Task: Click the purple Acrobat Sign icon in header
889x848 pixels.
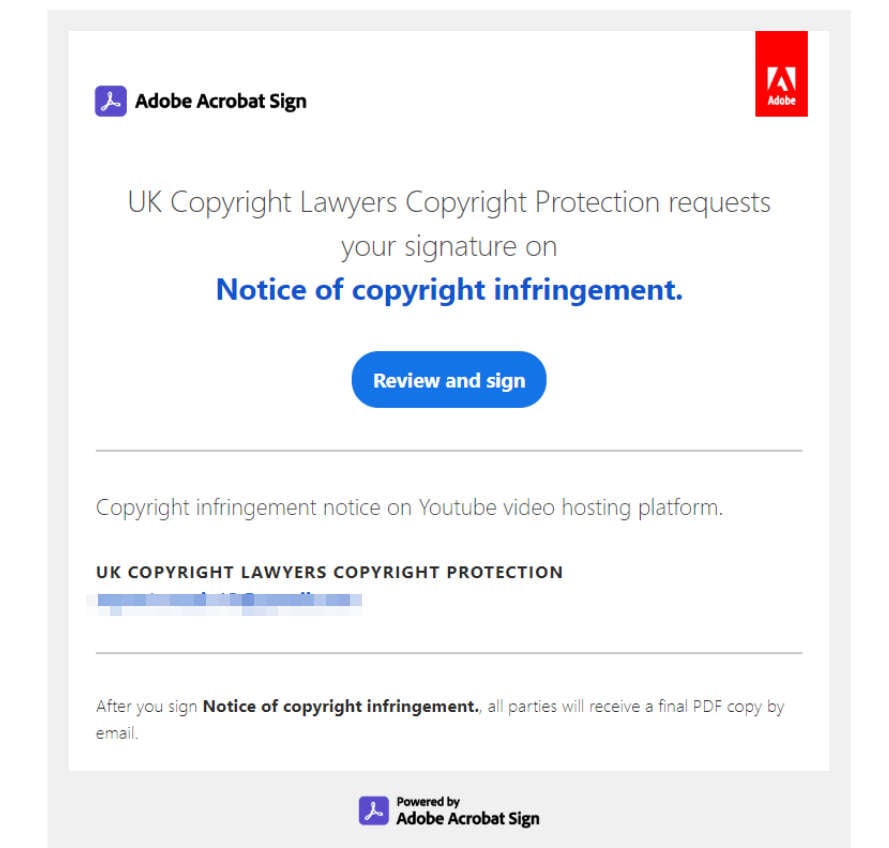Action: 111,101
